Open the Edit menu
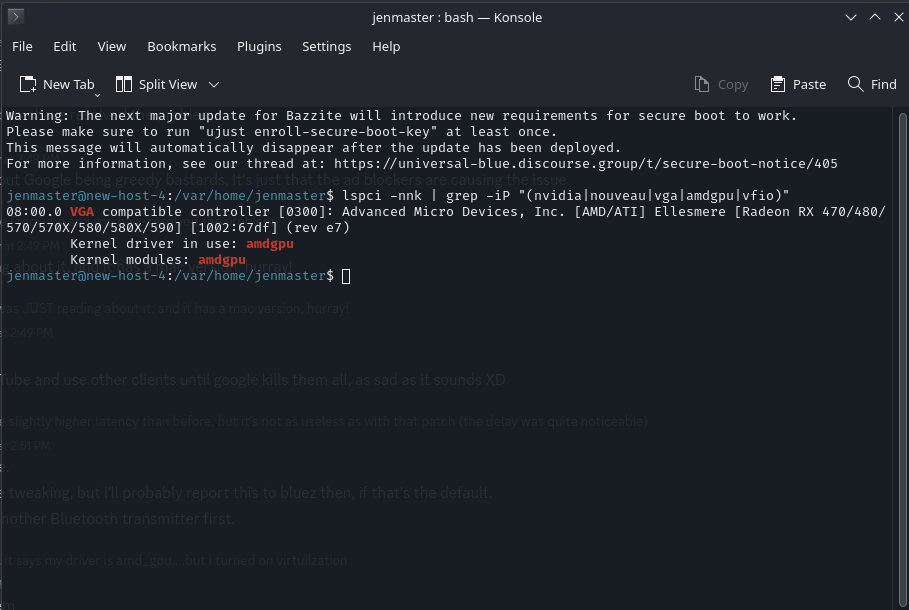909x610 pixels. coord(64,46)
